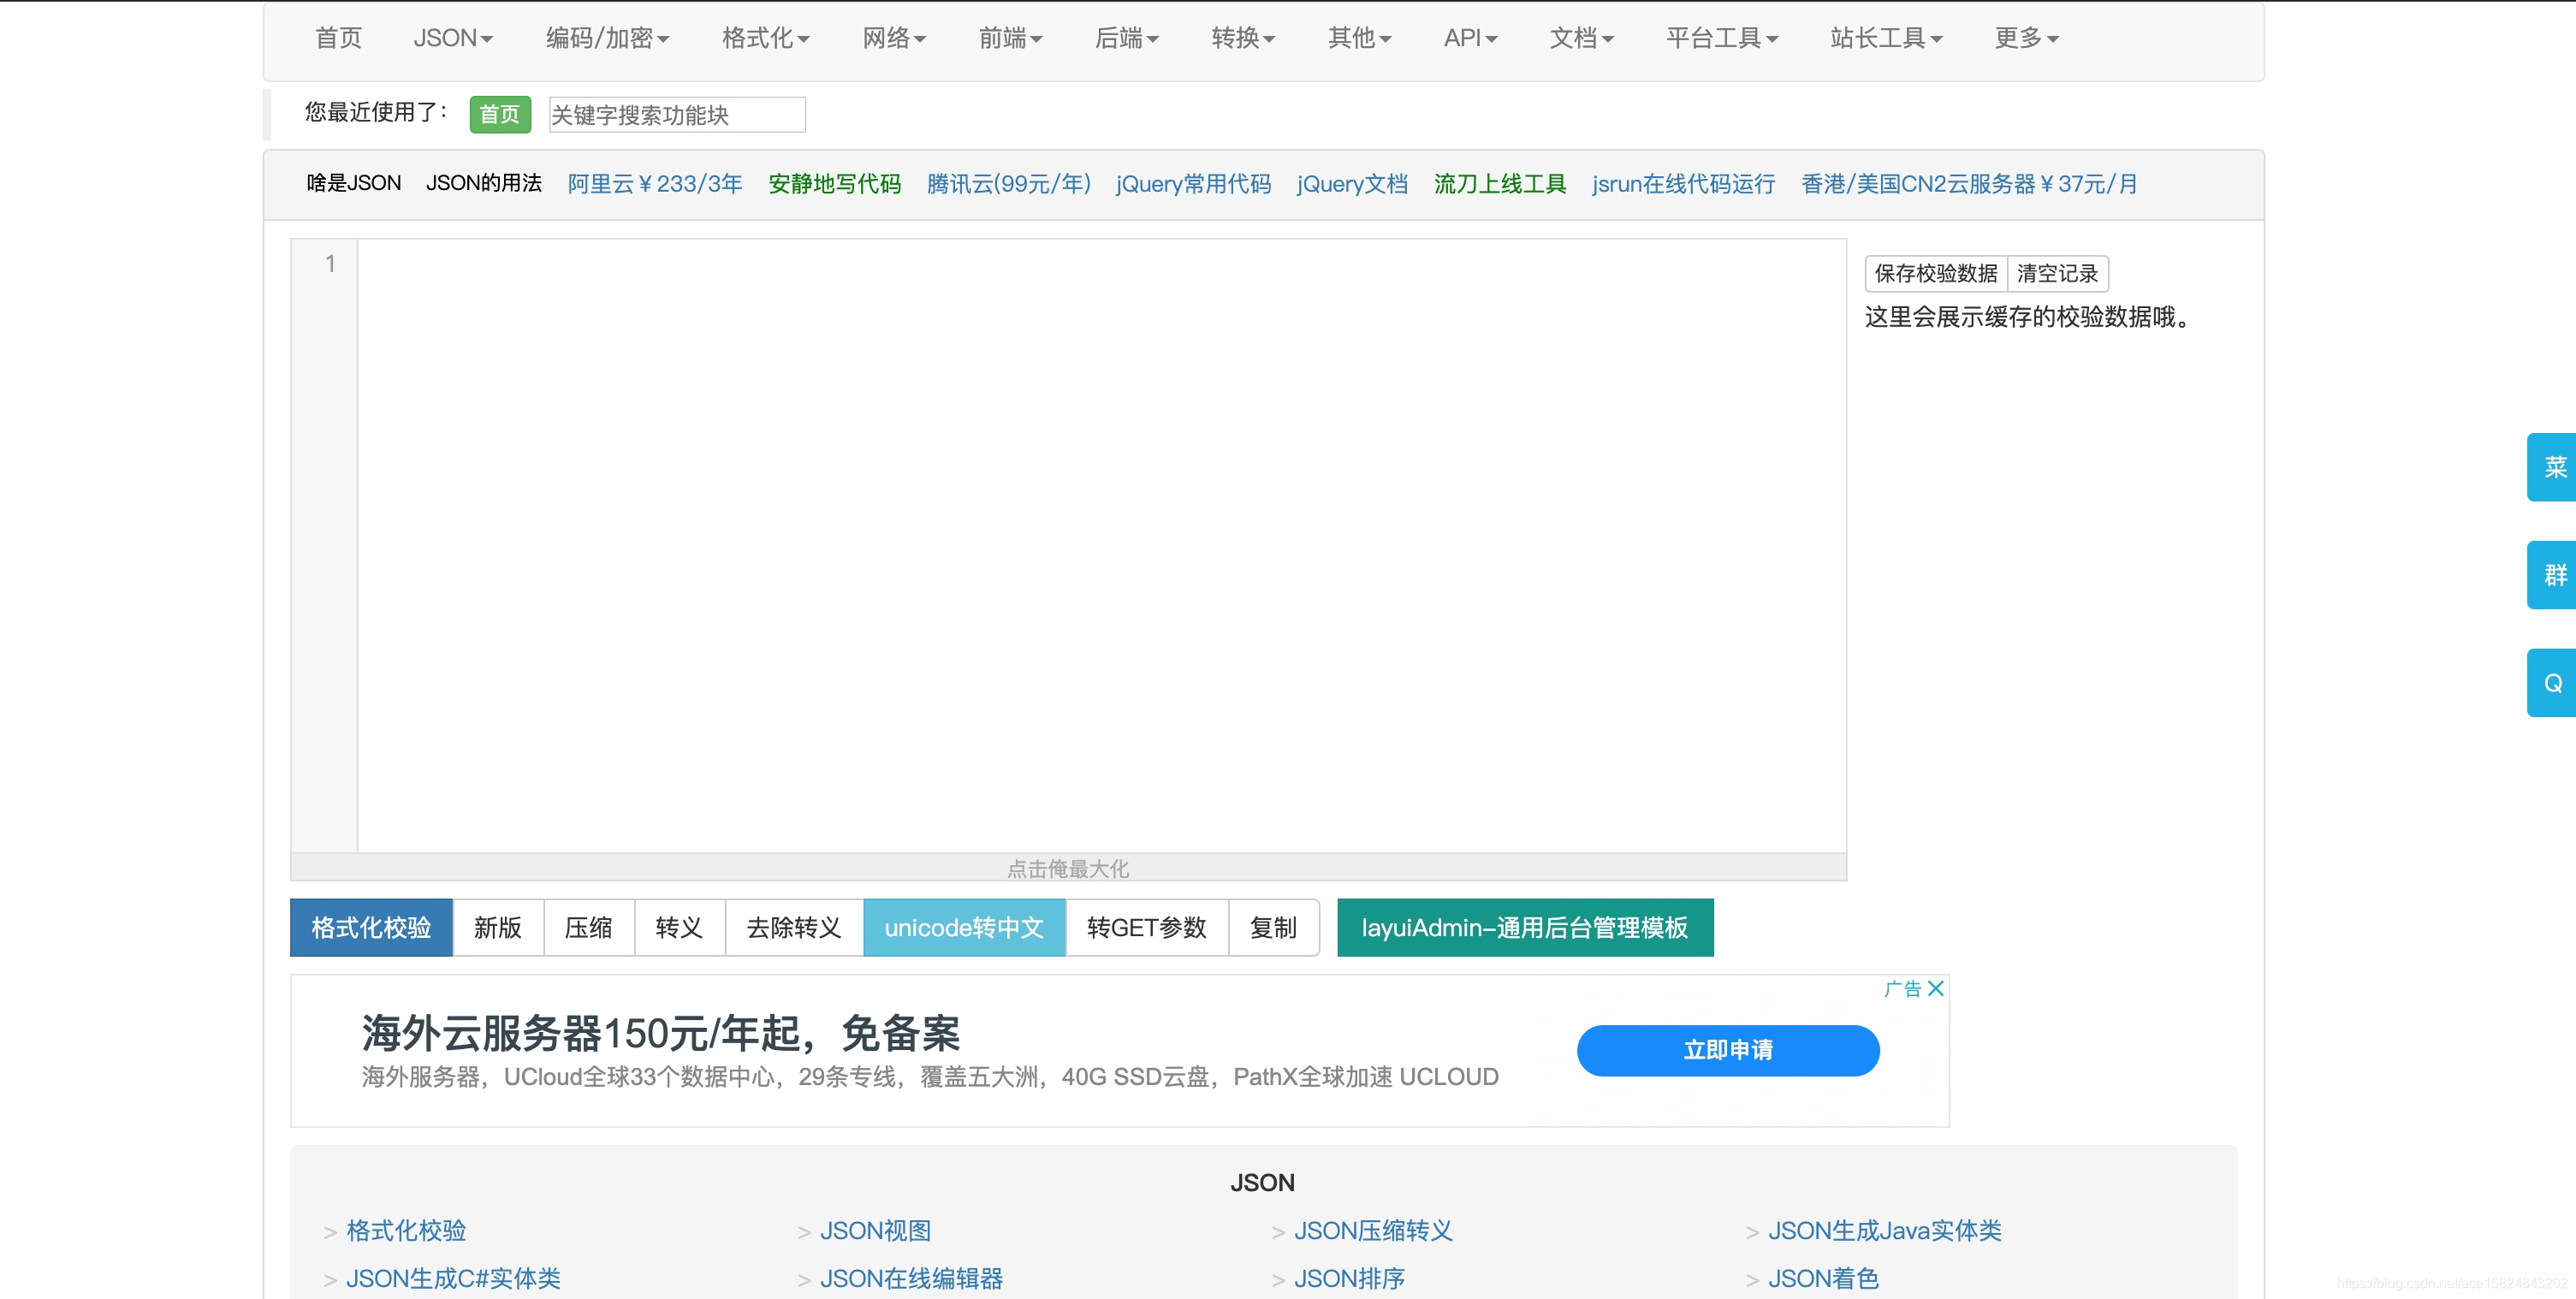Open the 文档 navbar menu
The height and width of the screenshot is (1299, 2576).
point(1581,38)
